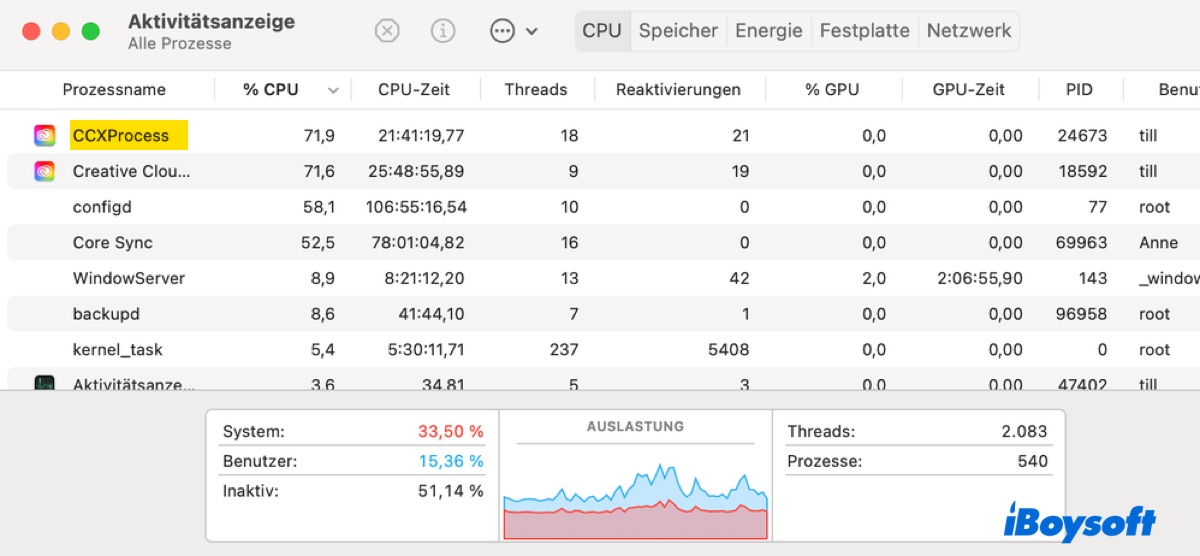Open the Netzwerk tab
The width and height of the screenshot is (1200, 556).
(x=969, y=31)
